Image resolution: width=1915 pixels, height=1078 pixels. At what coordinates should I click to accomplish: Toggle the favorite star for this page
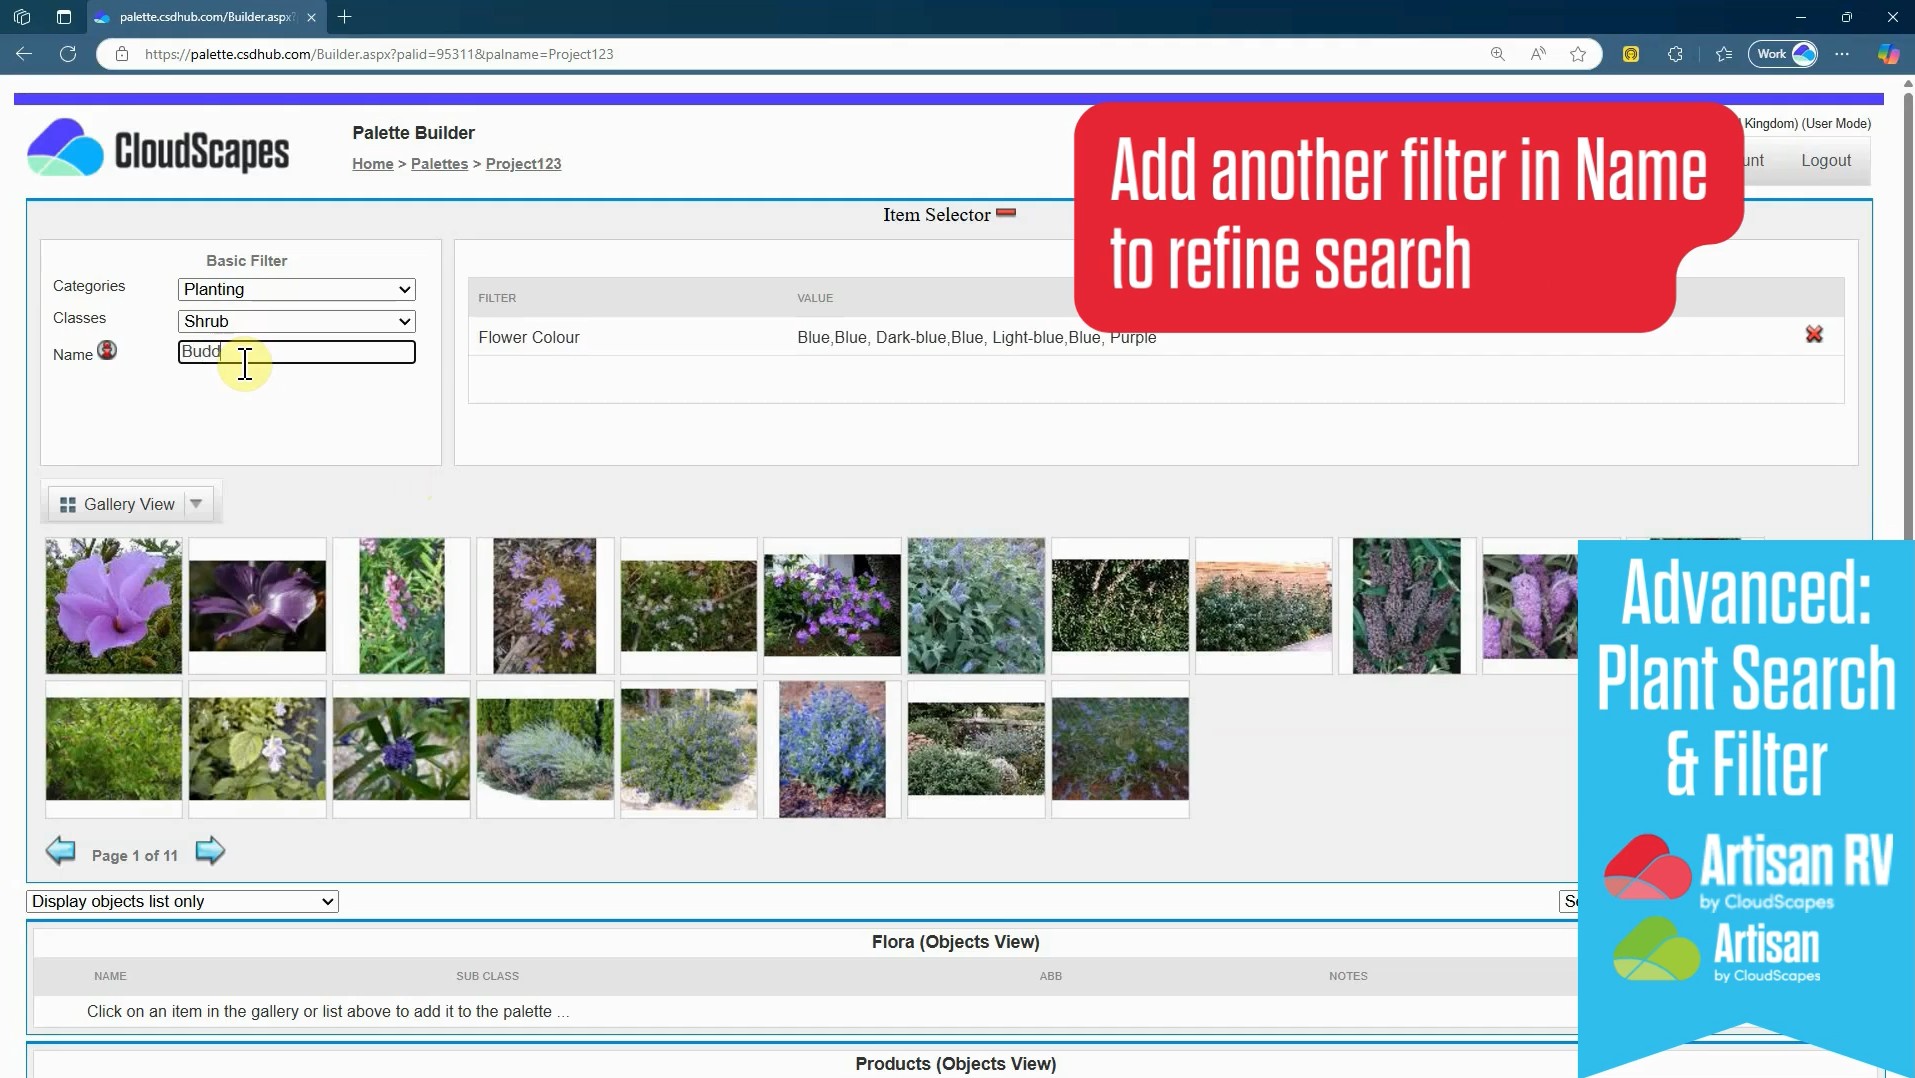click(x=1578, y=54)
